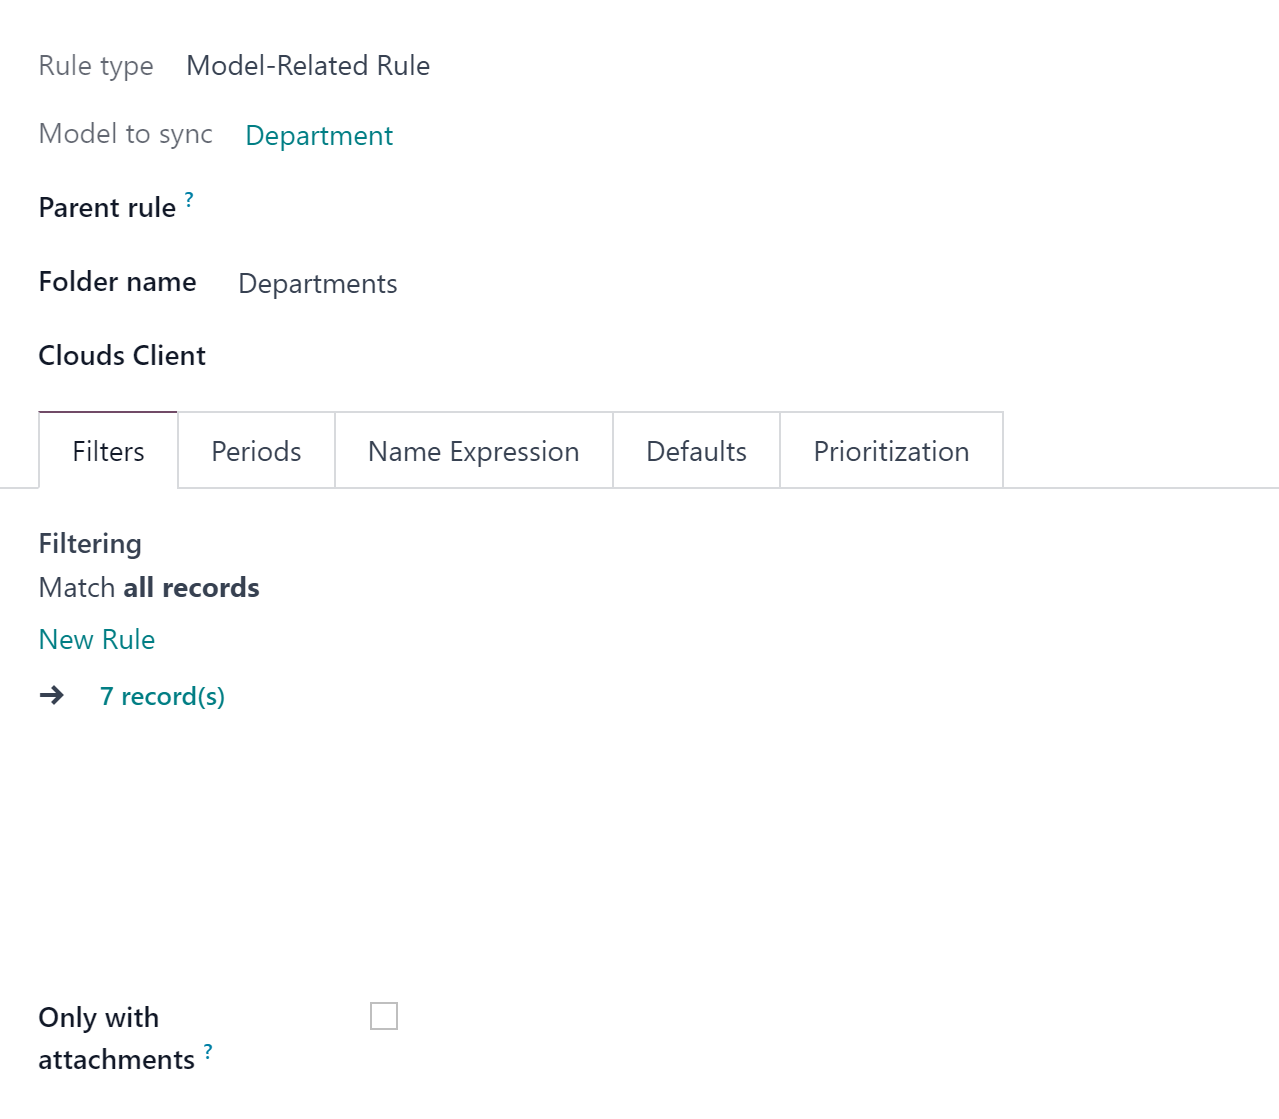Switch to the Filters tab
1279x1119 pixels.
tap(108, 451)
